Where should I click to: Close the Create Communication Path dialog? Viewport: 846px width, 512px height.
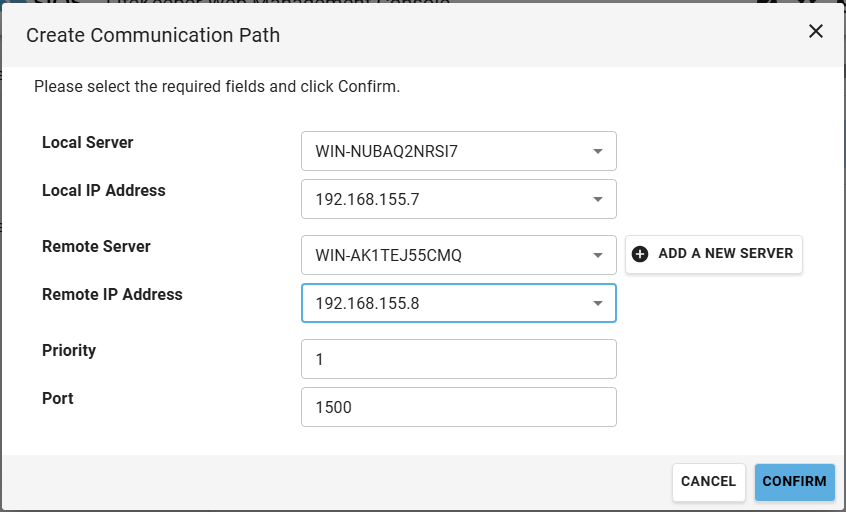point(816,31)
